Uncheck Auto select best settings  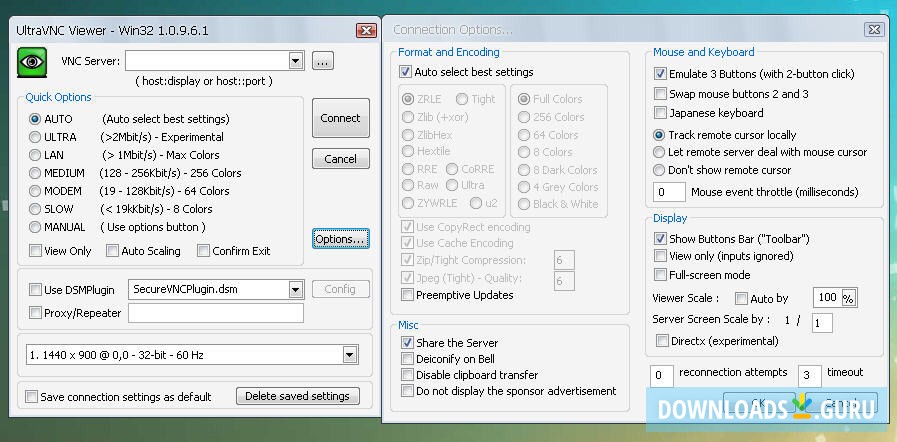[x=406, y=72]
